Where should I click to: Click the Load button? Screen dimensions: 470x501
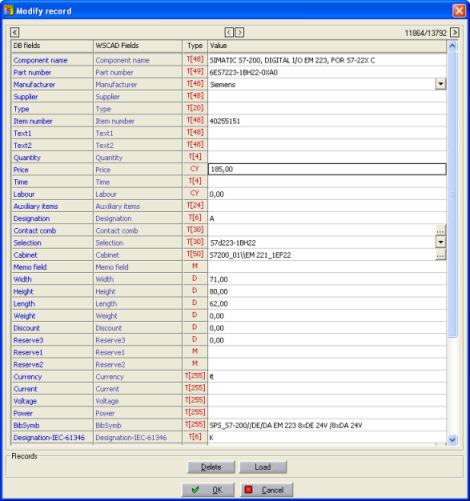263,467
